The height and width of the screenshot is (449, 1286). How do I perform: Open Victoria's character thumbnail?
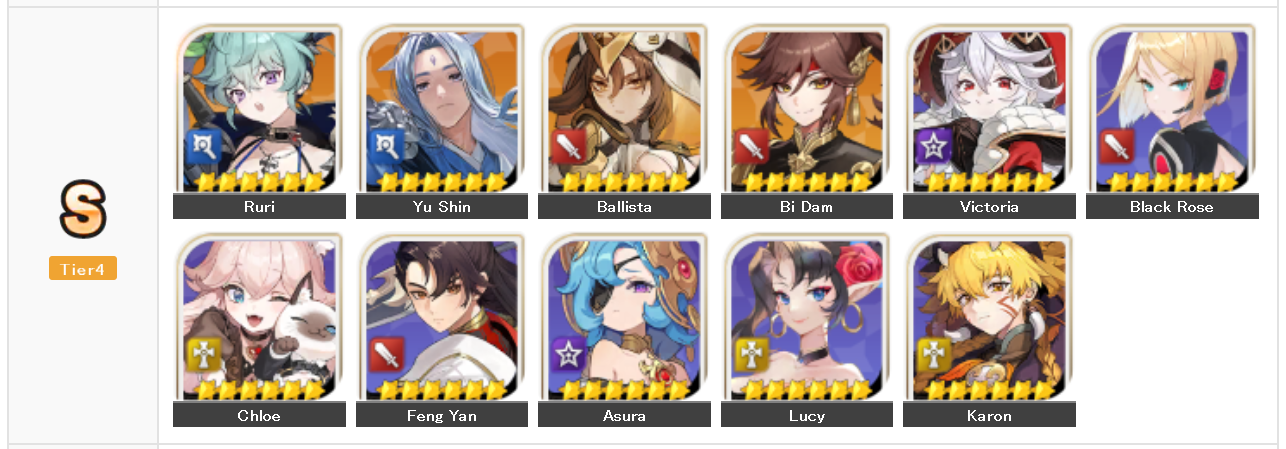click(x=989, y=108)
